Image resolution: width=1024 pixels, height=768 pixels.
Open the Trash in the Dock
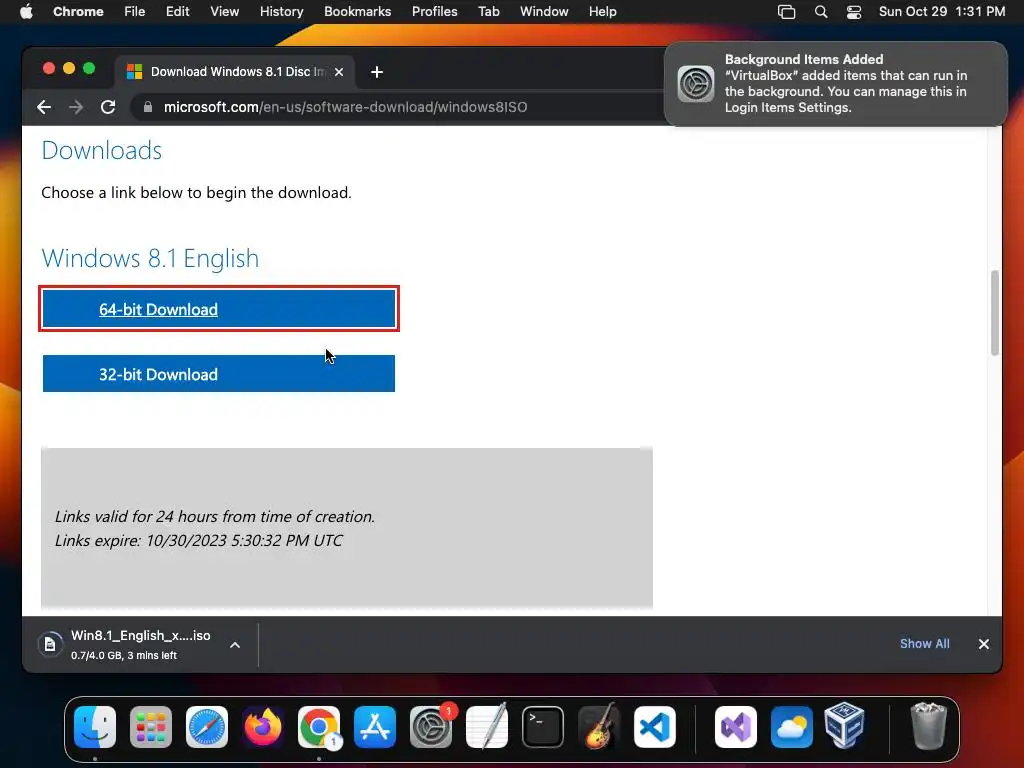(928, 726)
